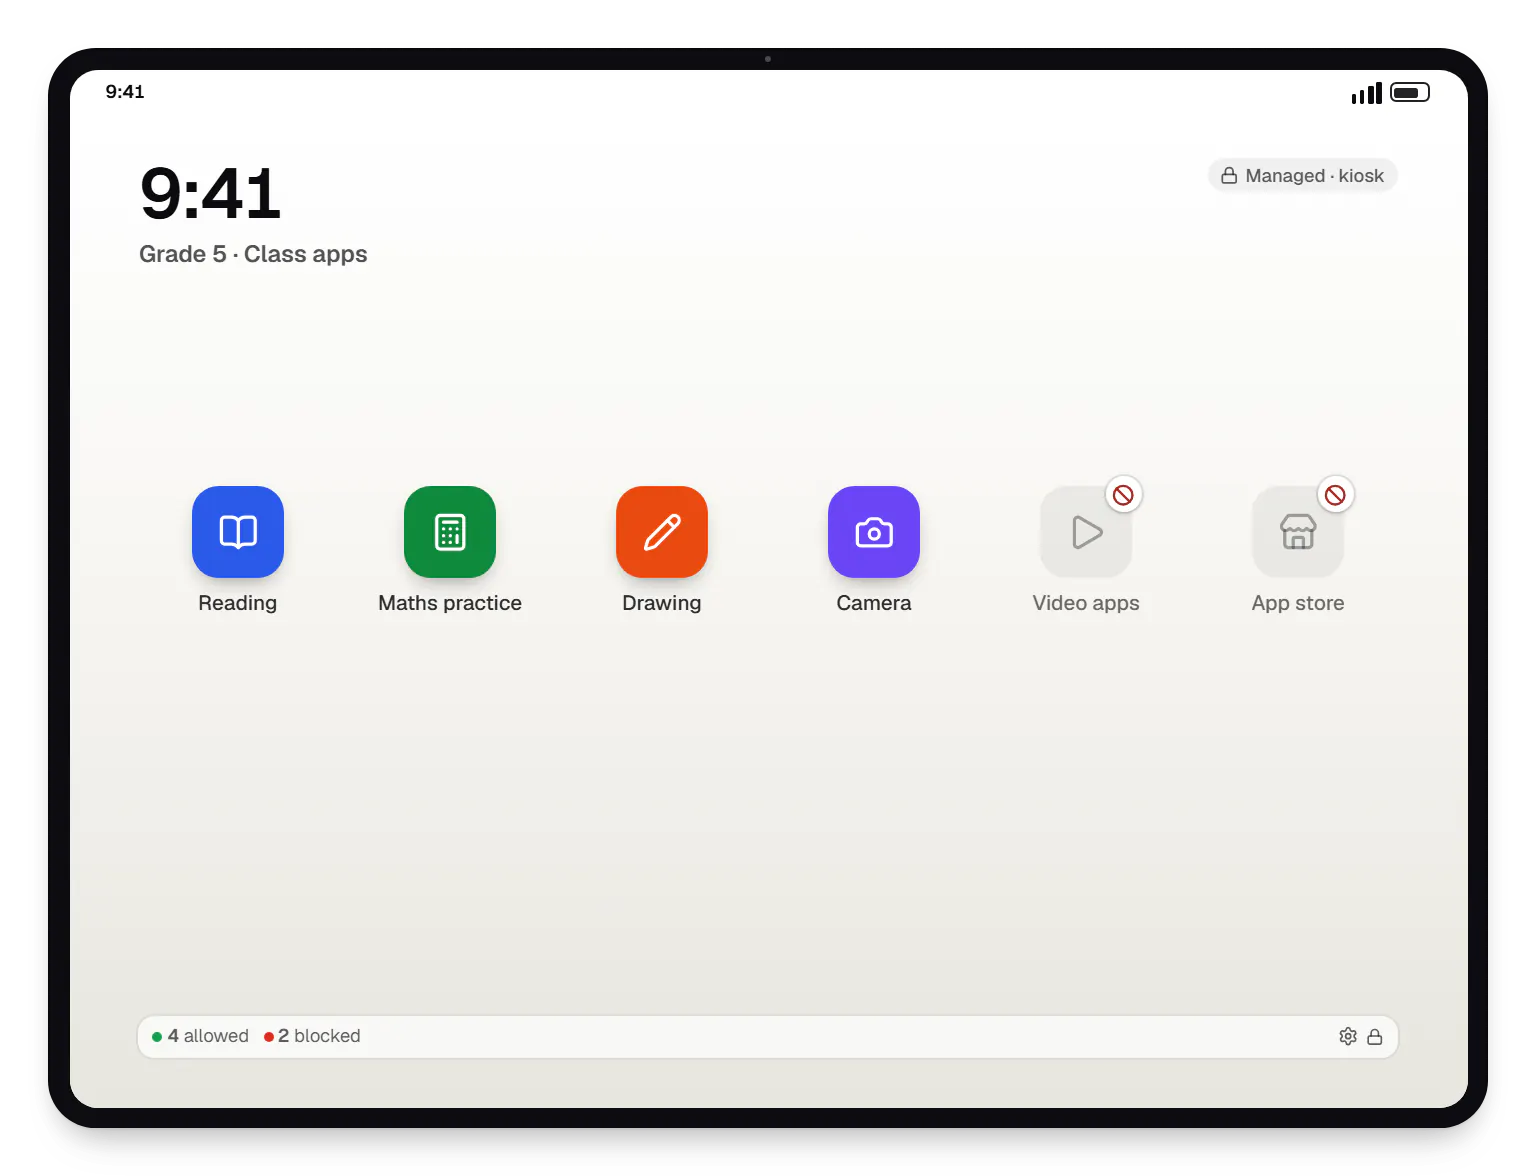Click the status bar time 9:41
This screenshot has width=1536, height=1176.
(125, 92)
